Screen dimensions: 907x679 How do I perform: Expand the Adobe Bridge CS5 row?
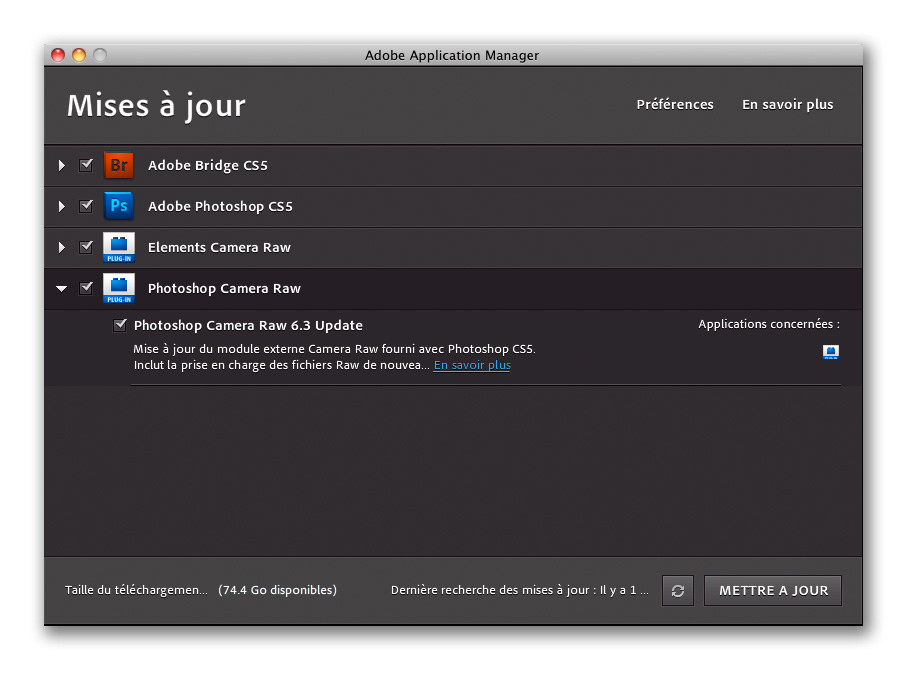[x=61, y=165]
